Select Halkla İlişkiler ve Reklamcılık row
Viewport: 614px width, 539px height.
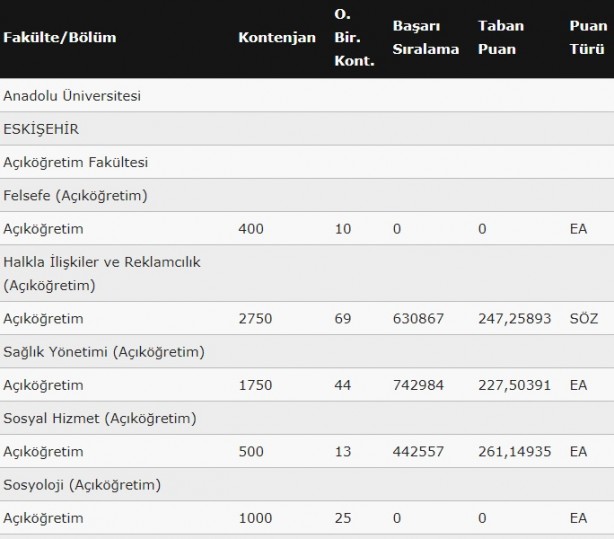[307, 273]
